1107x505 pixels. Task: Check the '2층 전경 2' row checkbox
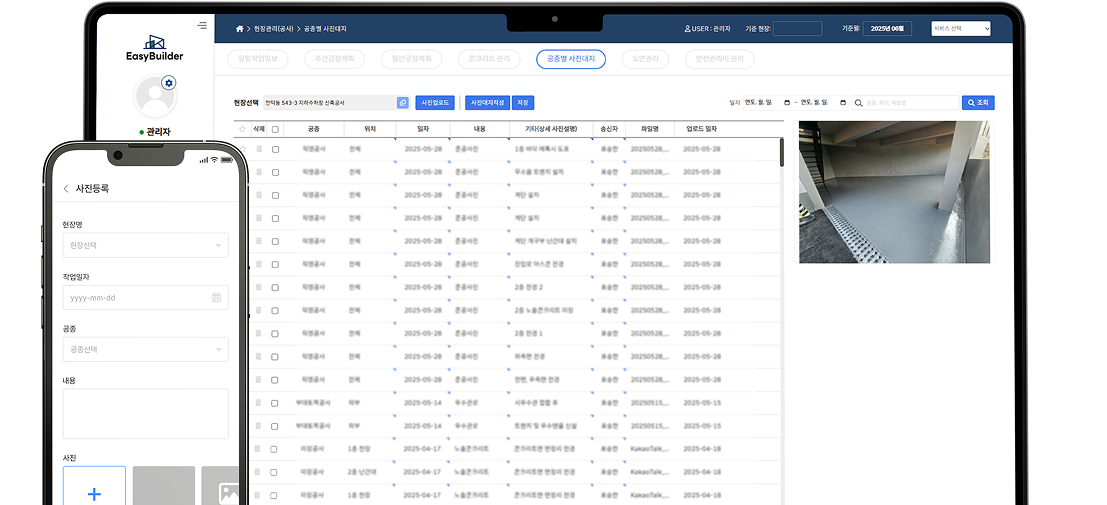tap(275, 287)
